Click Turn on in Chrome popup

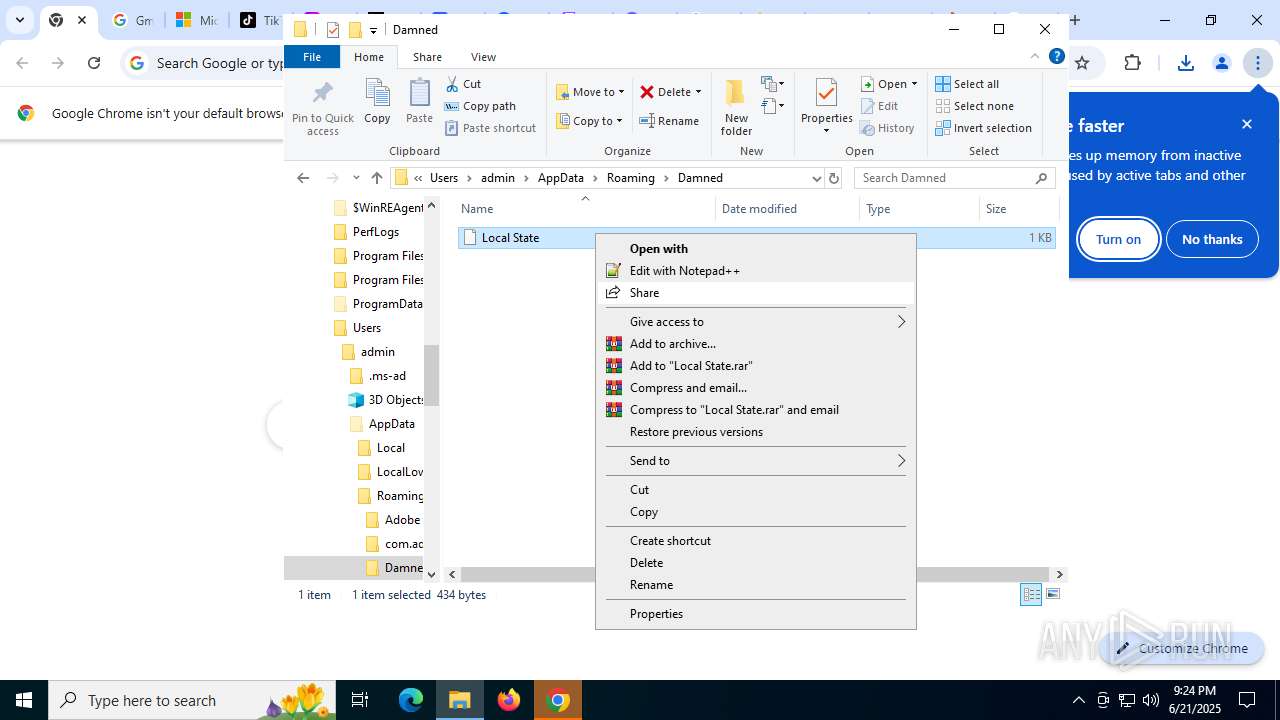pyautogui.click(x=1118, y=239)
